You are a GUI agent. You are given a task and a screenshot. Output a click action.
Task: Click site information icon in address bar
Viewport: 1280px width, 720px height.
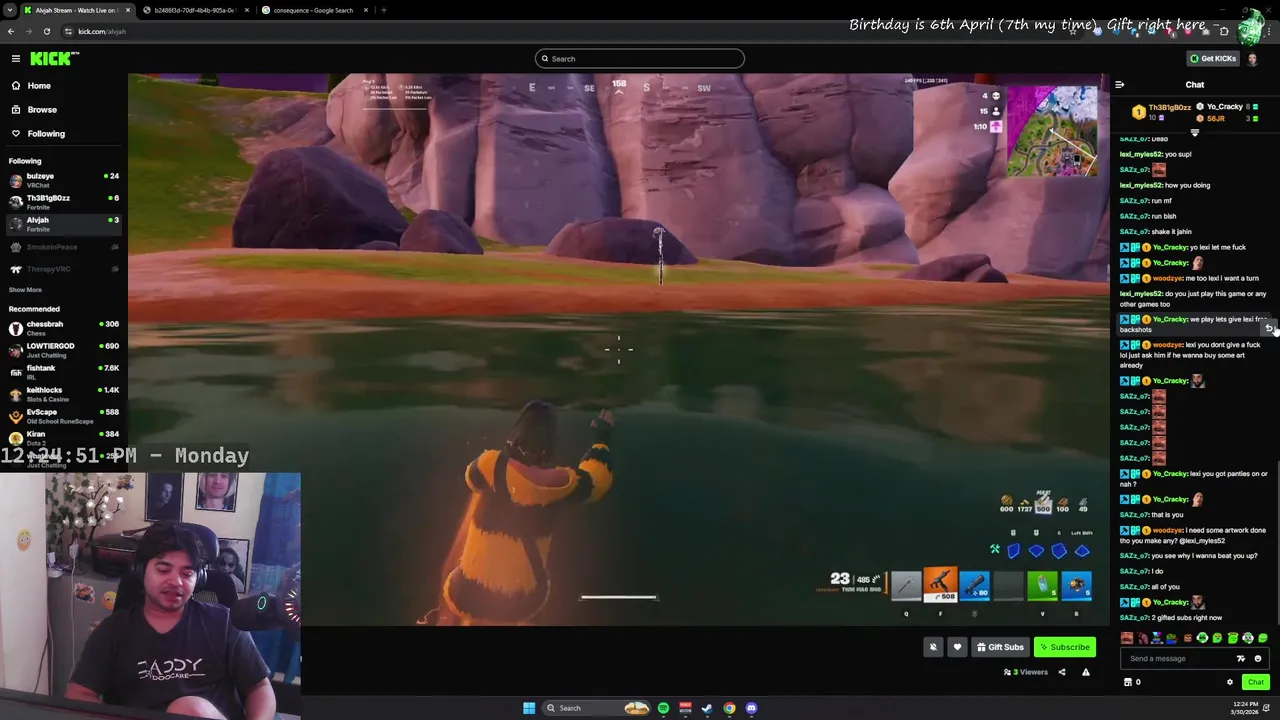pos(68,31)
